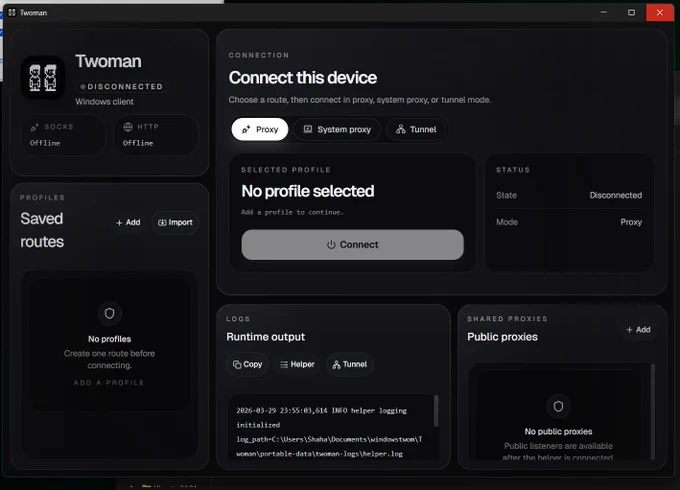Screen dimensions: 680x490
Task: Select the Proxy connection mode tab
Action: point(260,129)
